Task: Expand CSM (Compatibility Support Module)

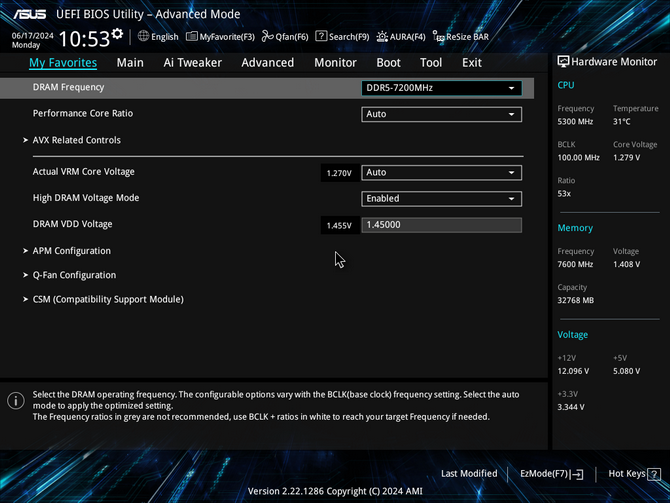Action: coord(108,300)
